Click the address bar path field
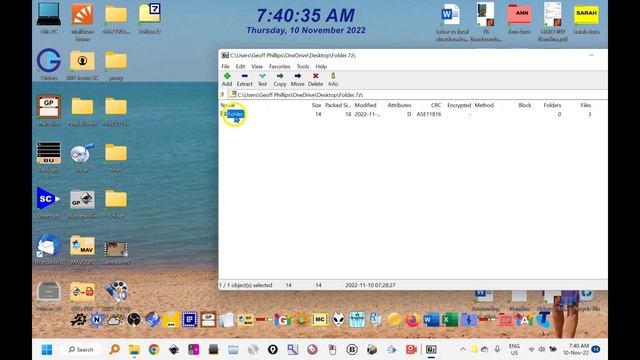Image resolution: width=640 pixels, height=360 pixels. pos(417,95)
